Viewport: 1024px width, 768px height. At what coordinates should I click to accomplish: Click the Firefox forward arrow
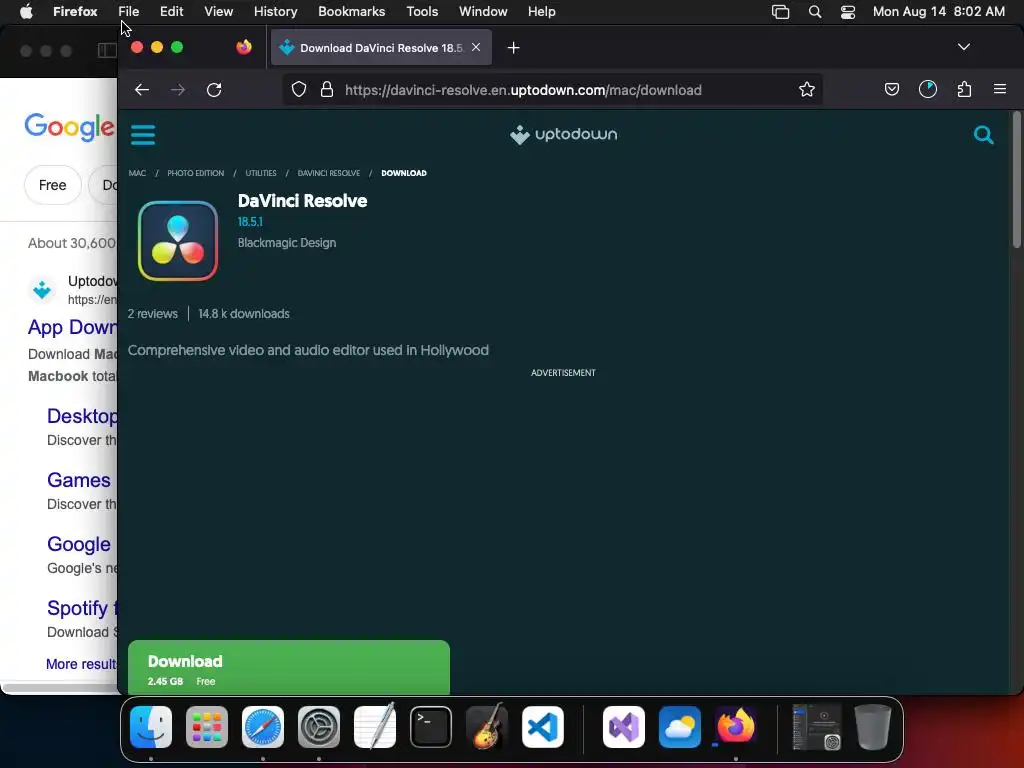(x=178, y=89)
